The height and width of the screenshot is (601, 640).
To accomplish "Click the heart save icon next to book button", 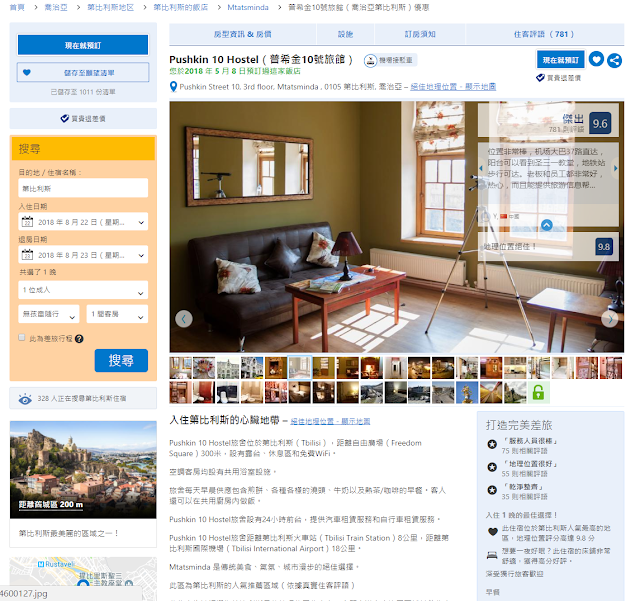I will [596, 60].
